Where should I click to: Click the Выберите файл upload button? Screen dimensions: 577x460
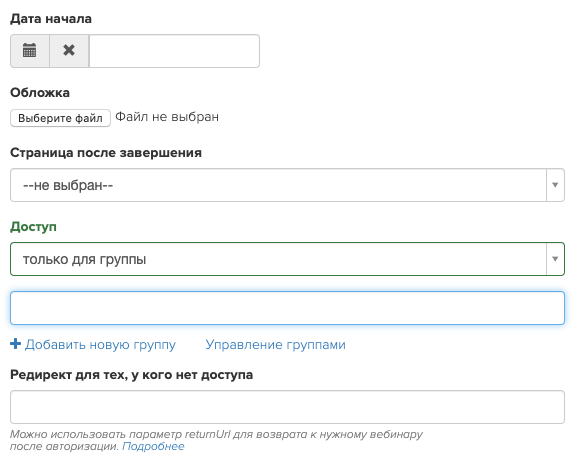(x=60, y=118)
